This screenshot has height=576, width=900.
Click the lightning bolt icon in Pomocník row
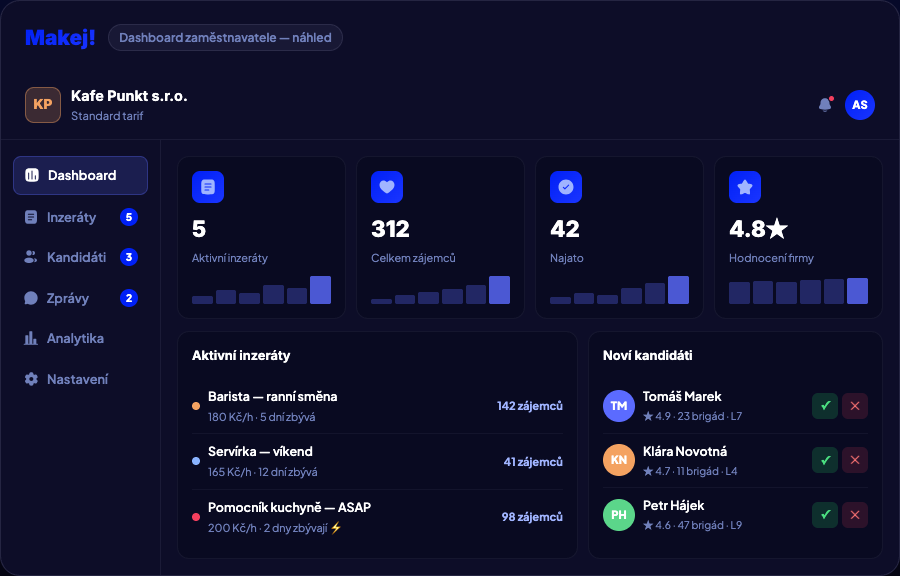click(336, 527)
